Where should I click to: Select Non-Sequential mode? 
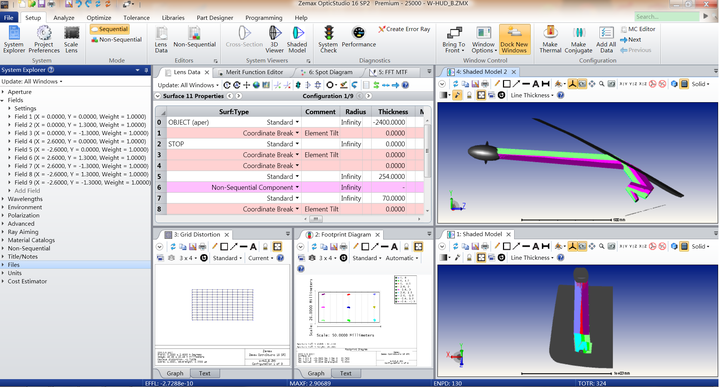[x=116, y=39]
